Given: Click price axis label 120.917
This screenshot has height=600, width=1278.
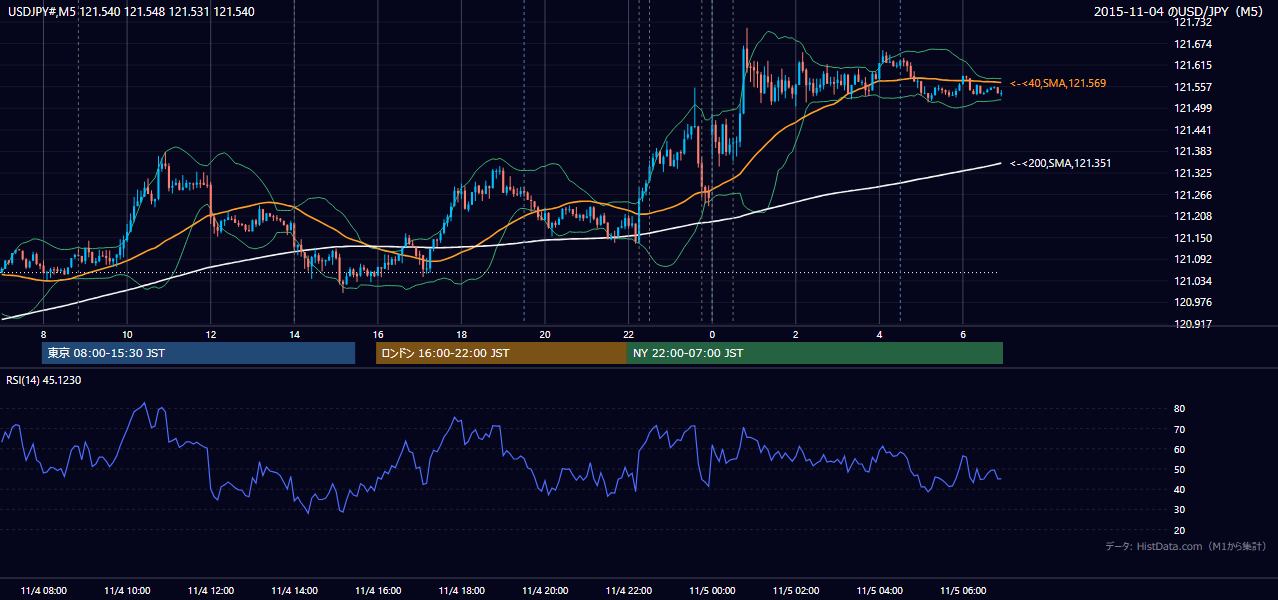Looking at the screenshot, I should [x=1193, y=324].
